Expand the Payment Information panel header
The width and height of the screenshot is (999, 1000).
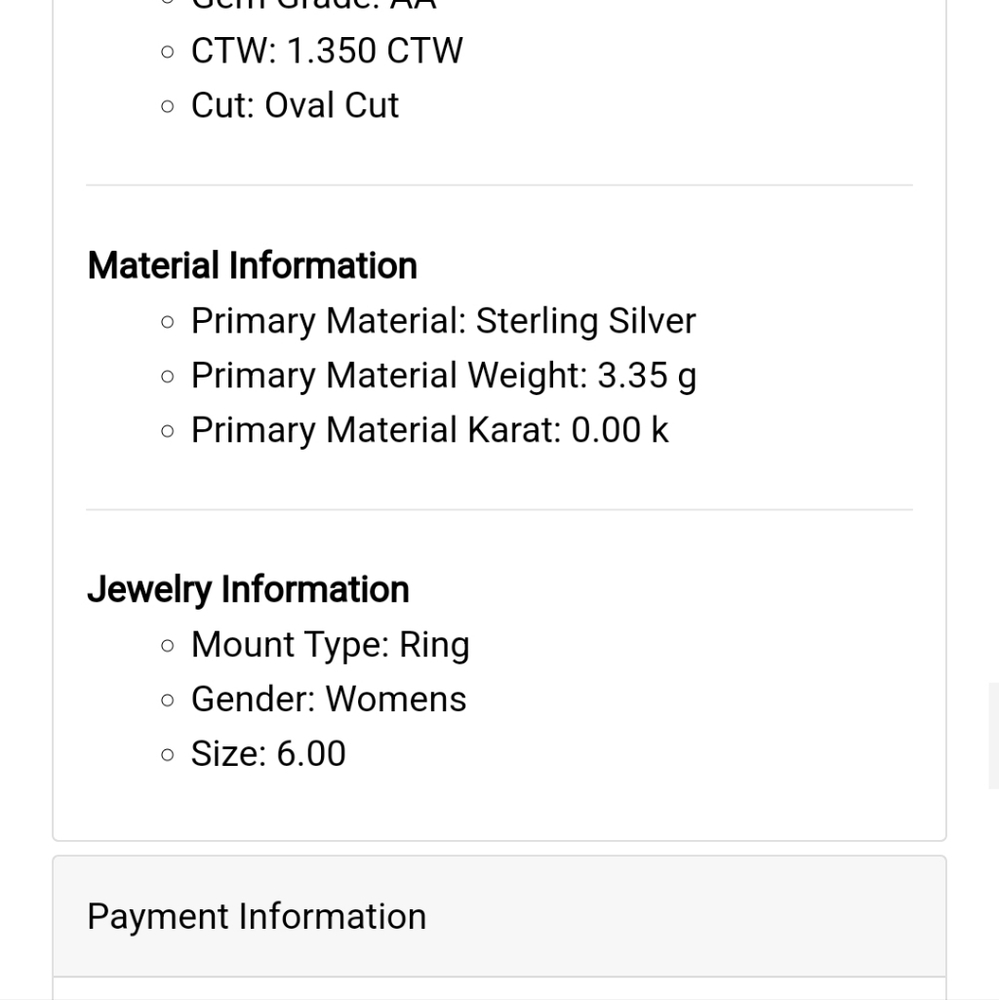point(257,916)
